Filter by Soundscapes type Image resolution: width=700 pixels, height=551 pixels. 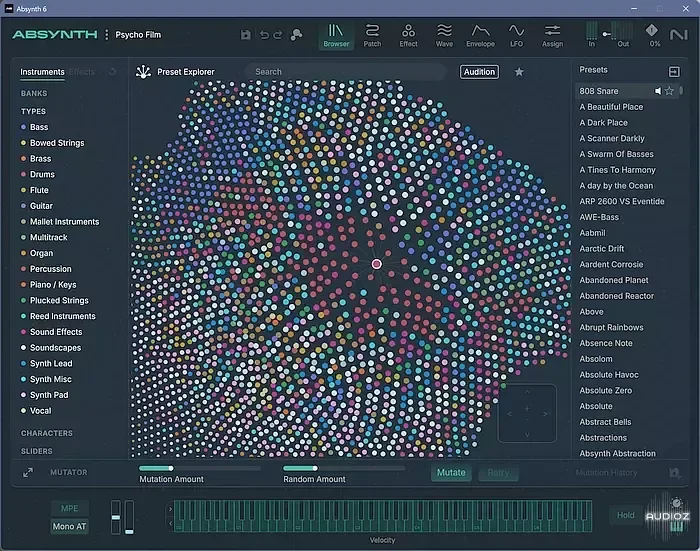(51, 348)
